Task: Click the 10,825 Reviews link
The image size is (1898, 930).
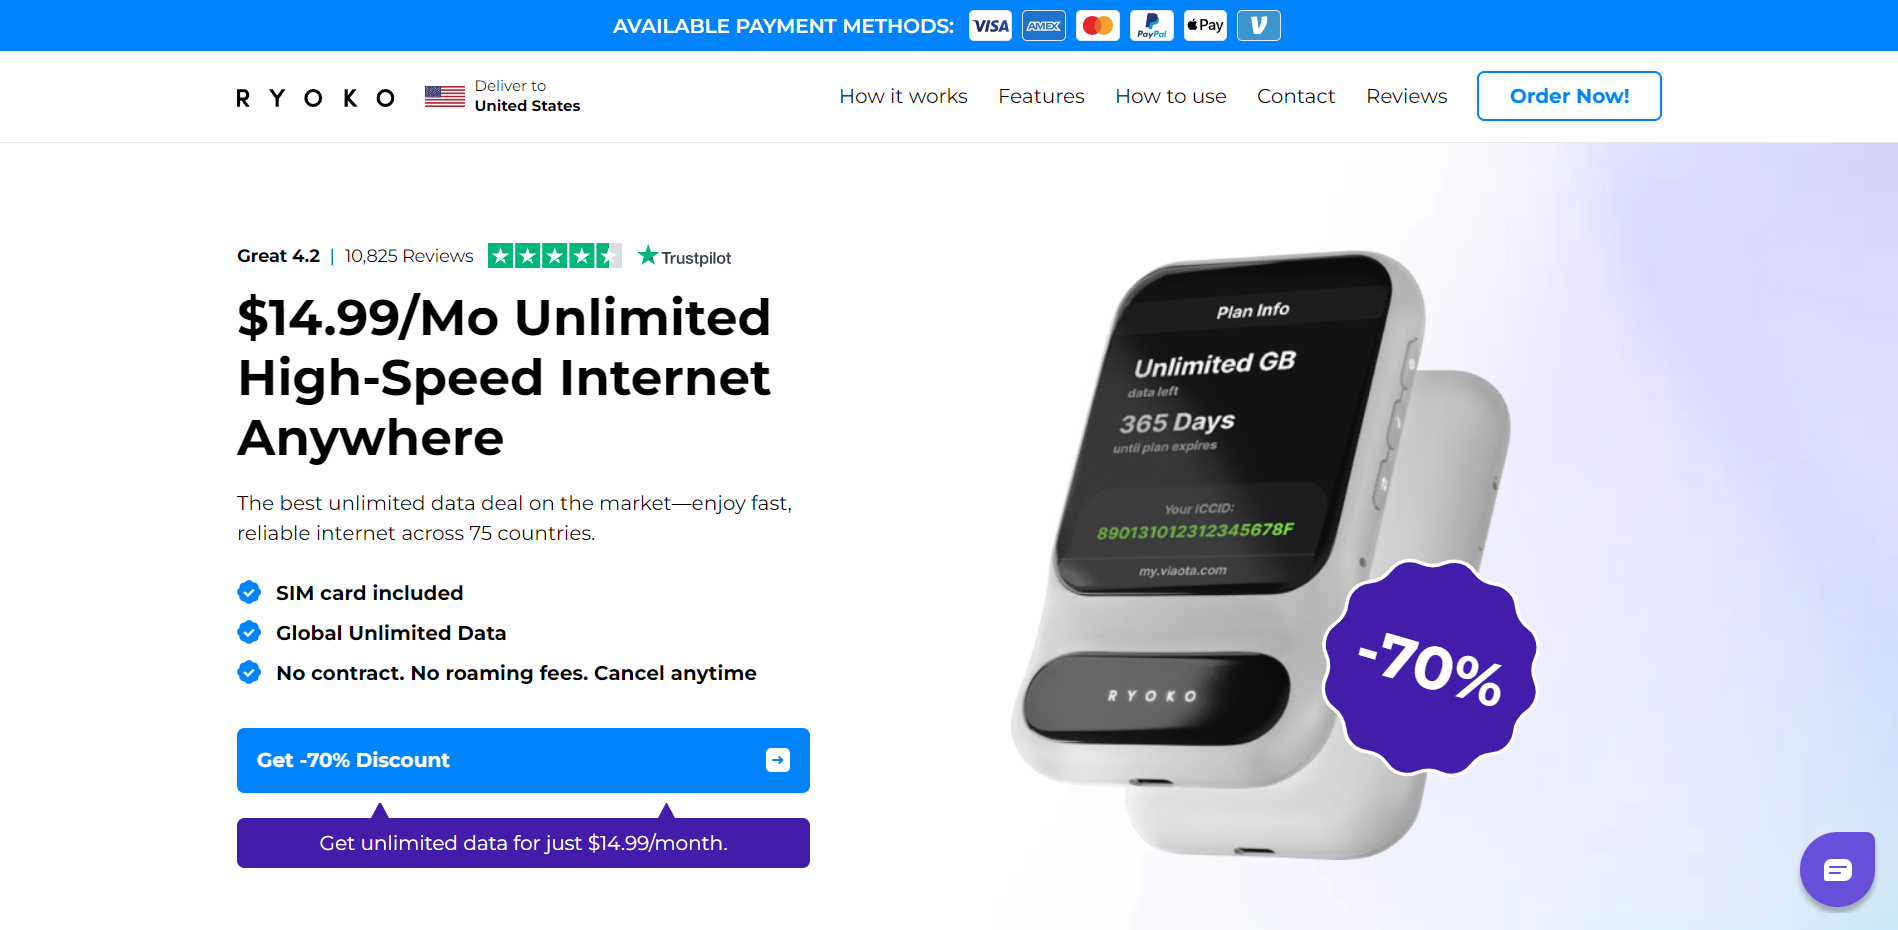Action: pyautogui.click(x=409, y=256)
